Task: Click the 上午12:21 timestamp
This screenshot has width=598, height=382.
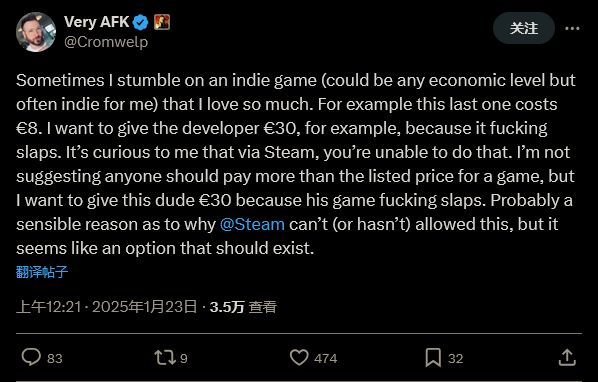Action: 48,307
